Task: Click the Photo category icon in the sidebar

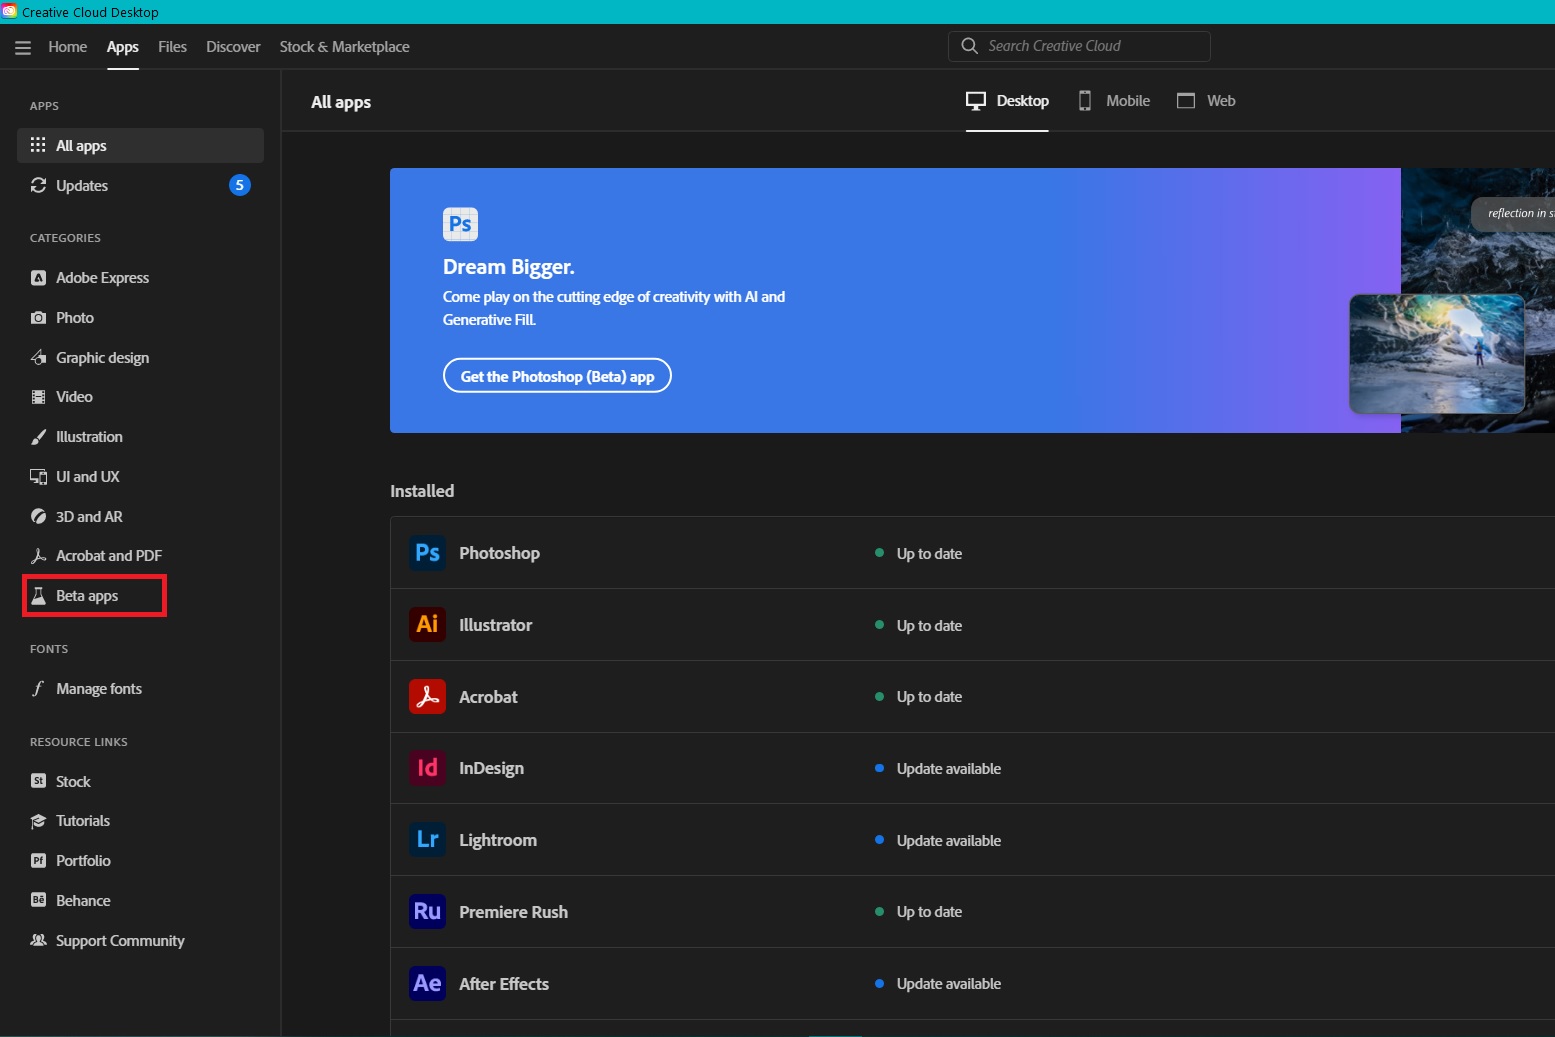Action: coord(38,317)
